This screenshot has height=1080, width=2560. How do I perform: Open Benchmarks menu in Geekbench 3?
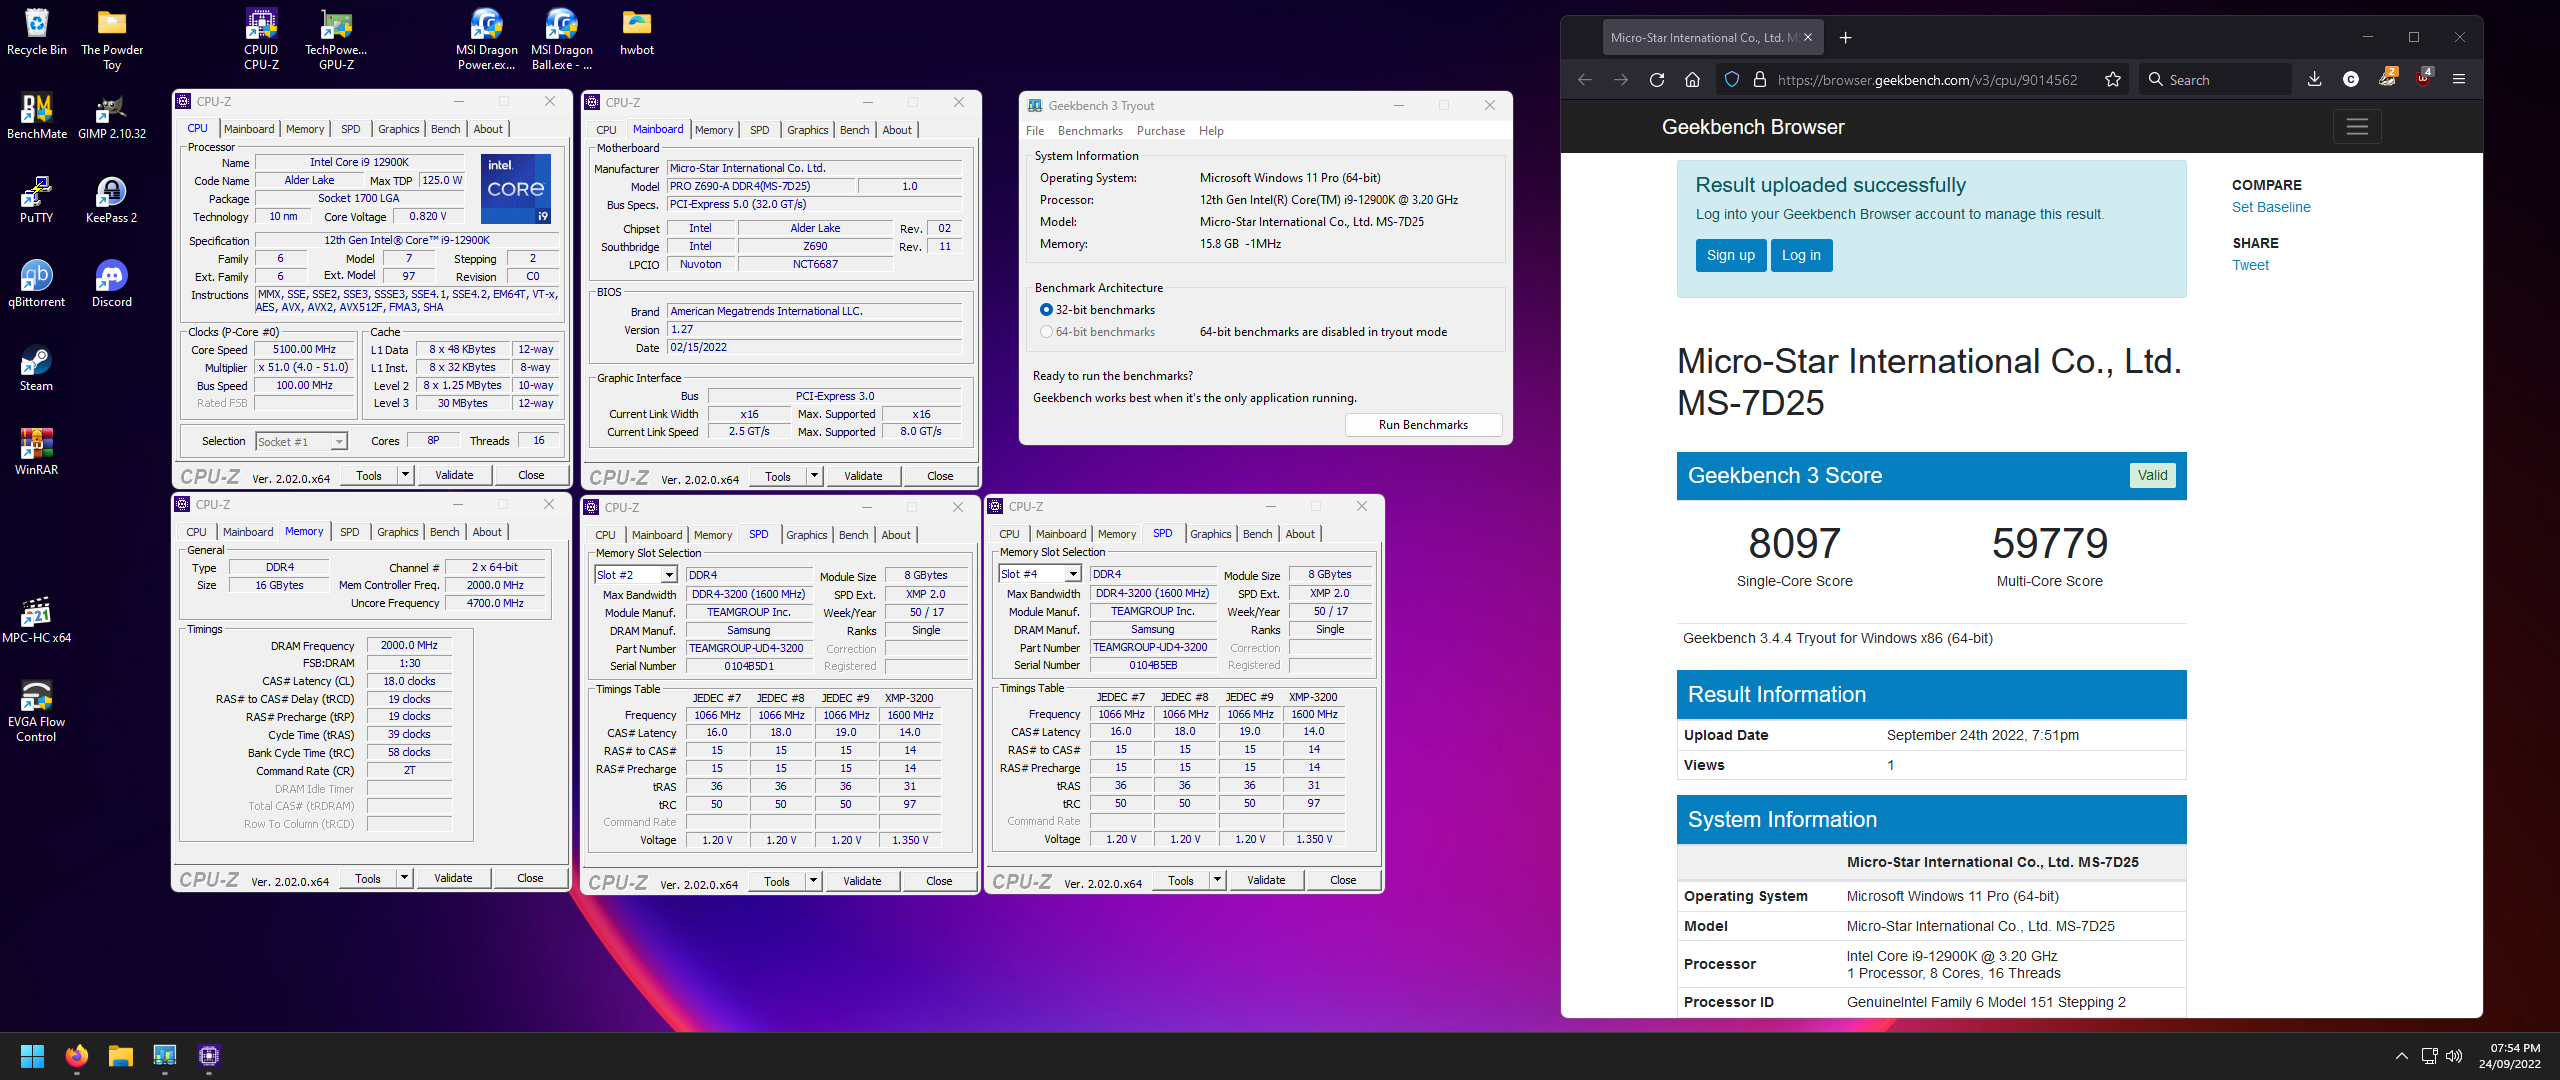point(1090,131)
